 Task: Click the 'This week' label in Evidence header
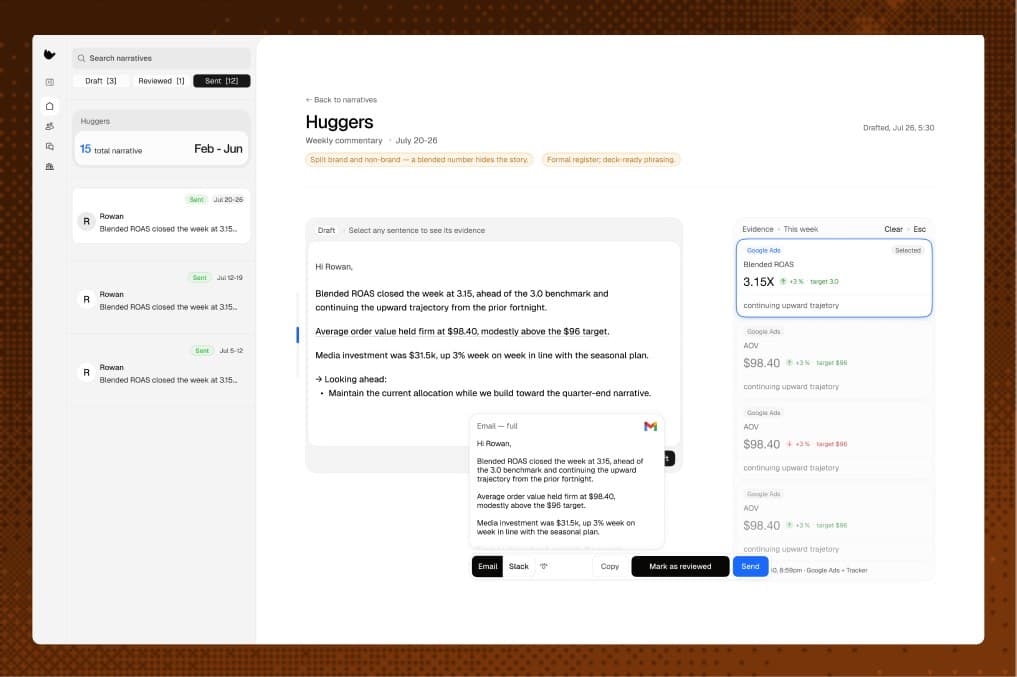[x=800, y=230]
